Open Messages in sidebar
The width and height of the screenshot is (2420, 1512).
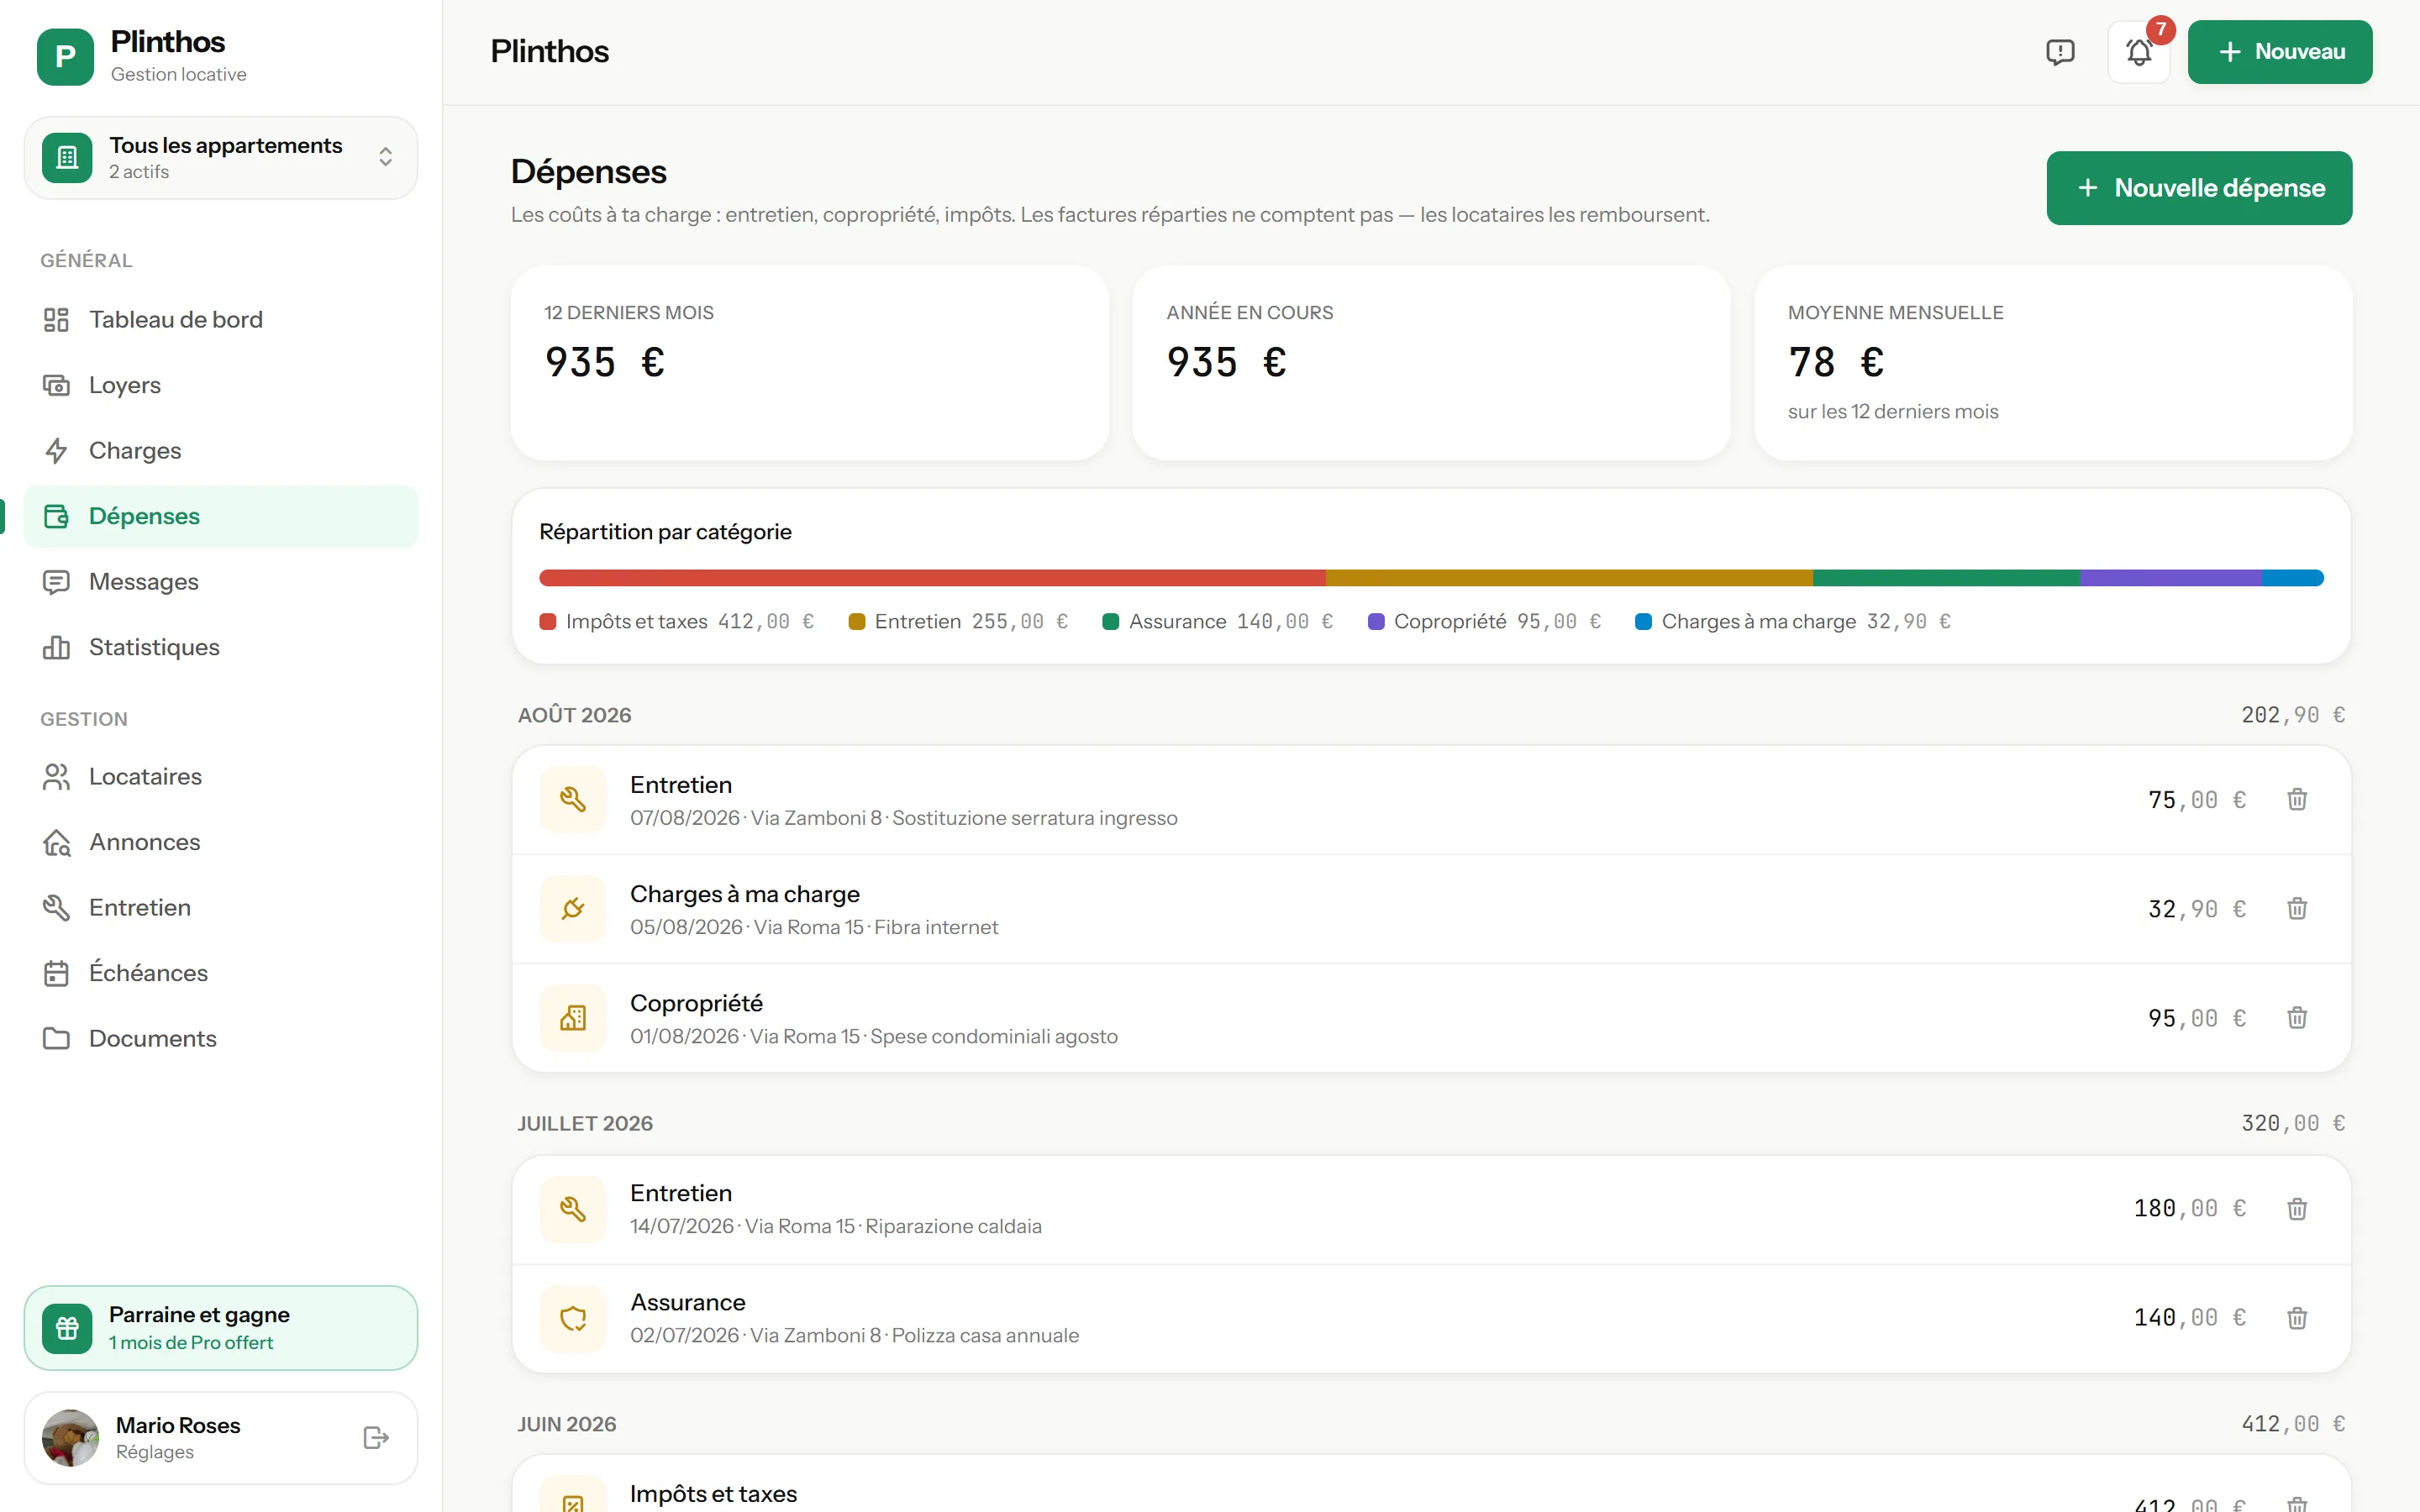220,582
